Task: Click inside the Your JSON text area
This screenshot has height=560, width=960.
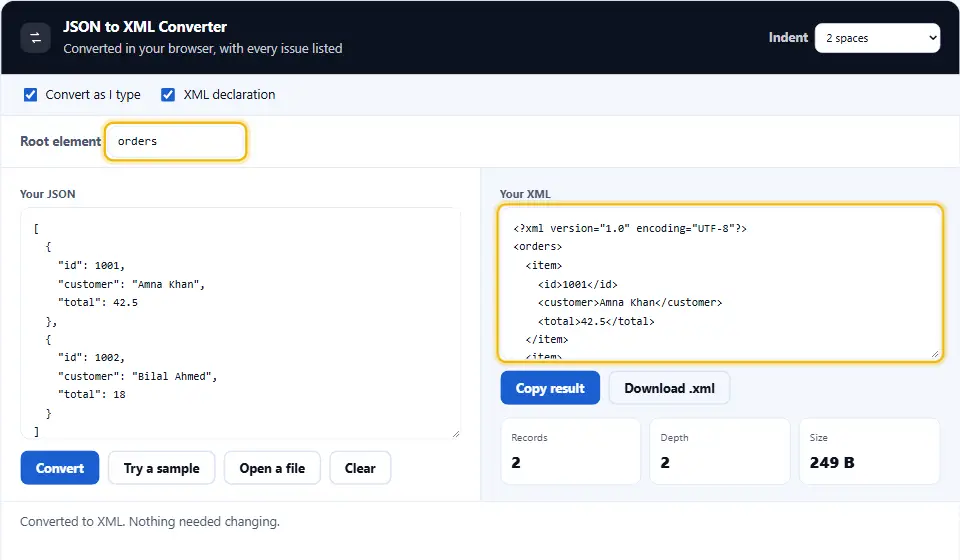Action: [240, 323]
